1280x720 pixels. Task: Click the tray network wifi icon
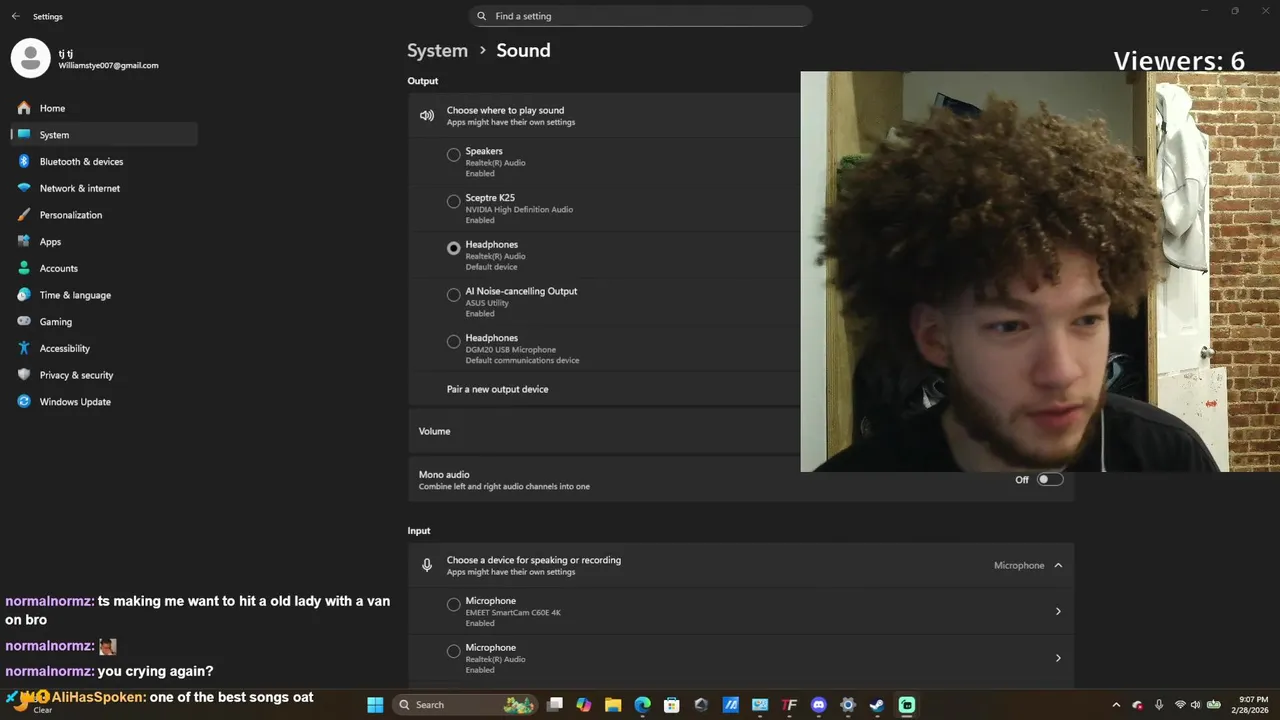(1180, 705)
